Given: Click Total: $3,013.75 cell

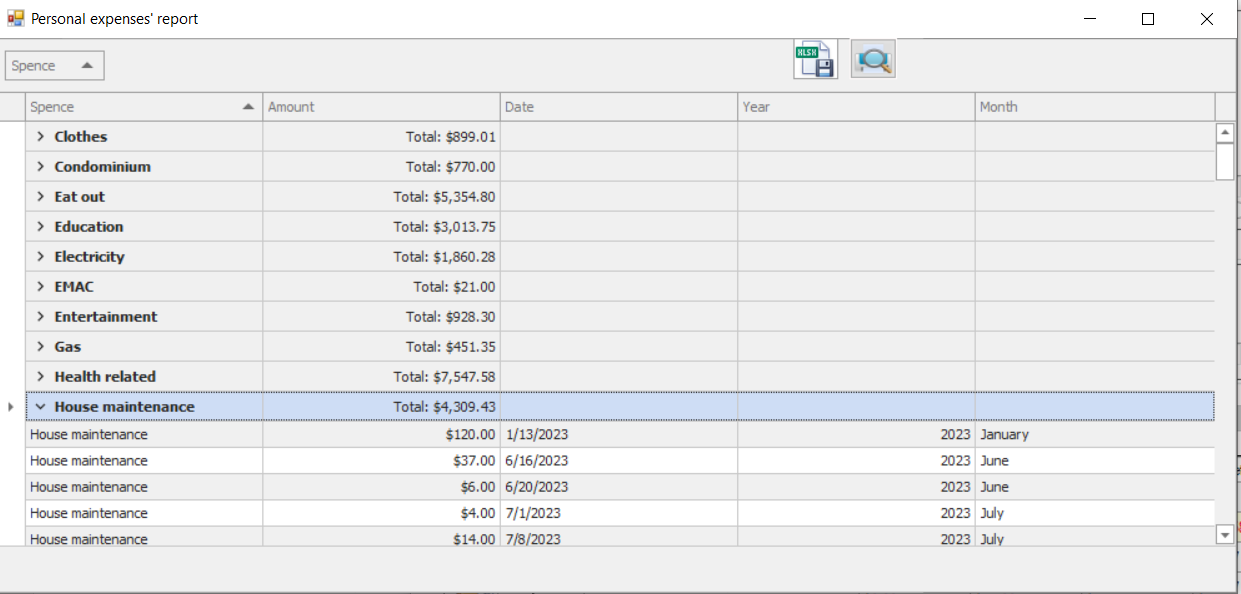Looking at the screenshot, I should point(381,227).
